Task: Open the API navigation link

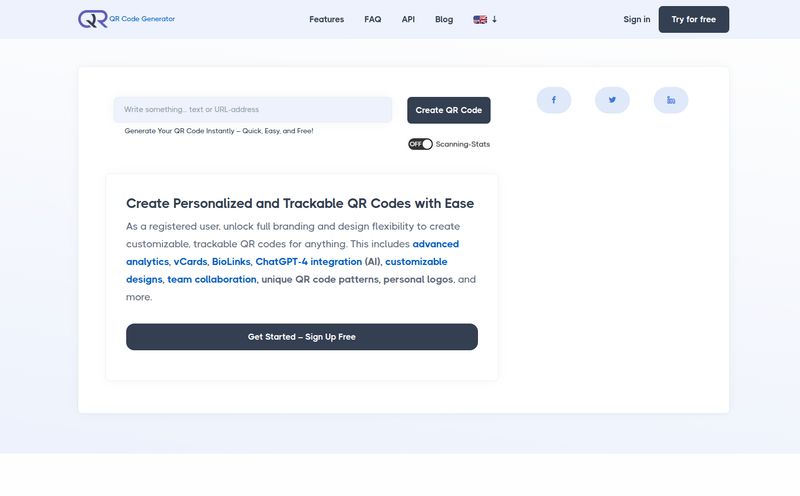Action: pyautogui.click(x=408, y=19)
